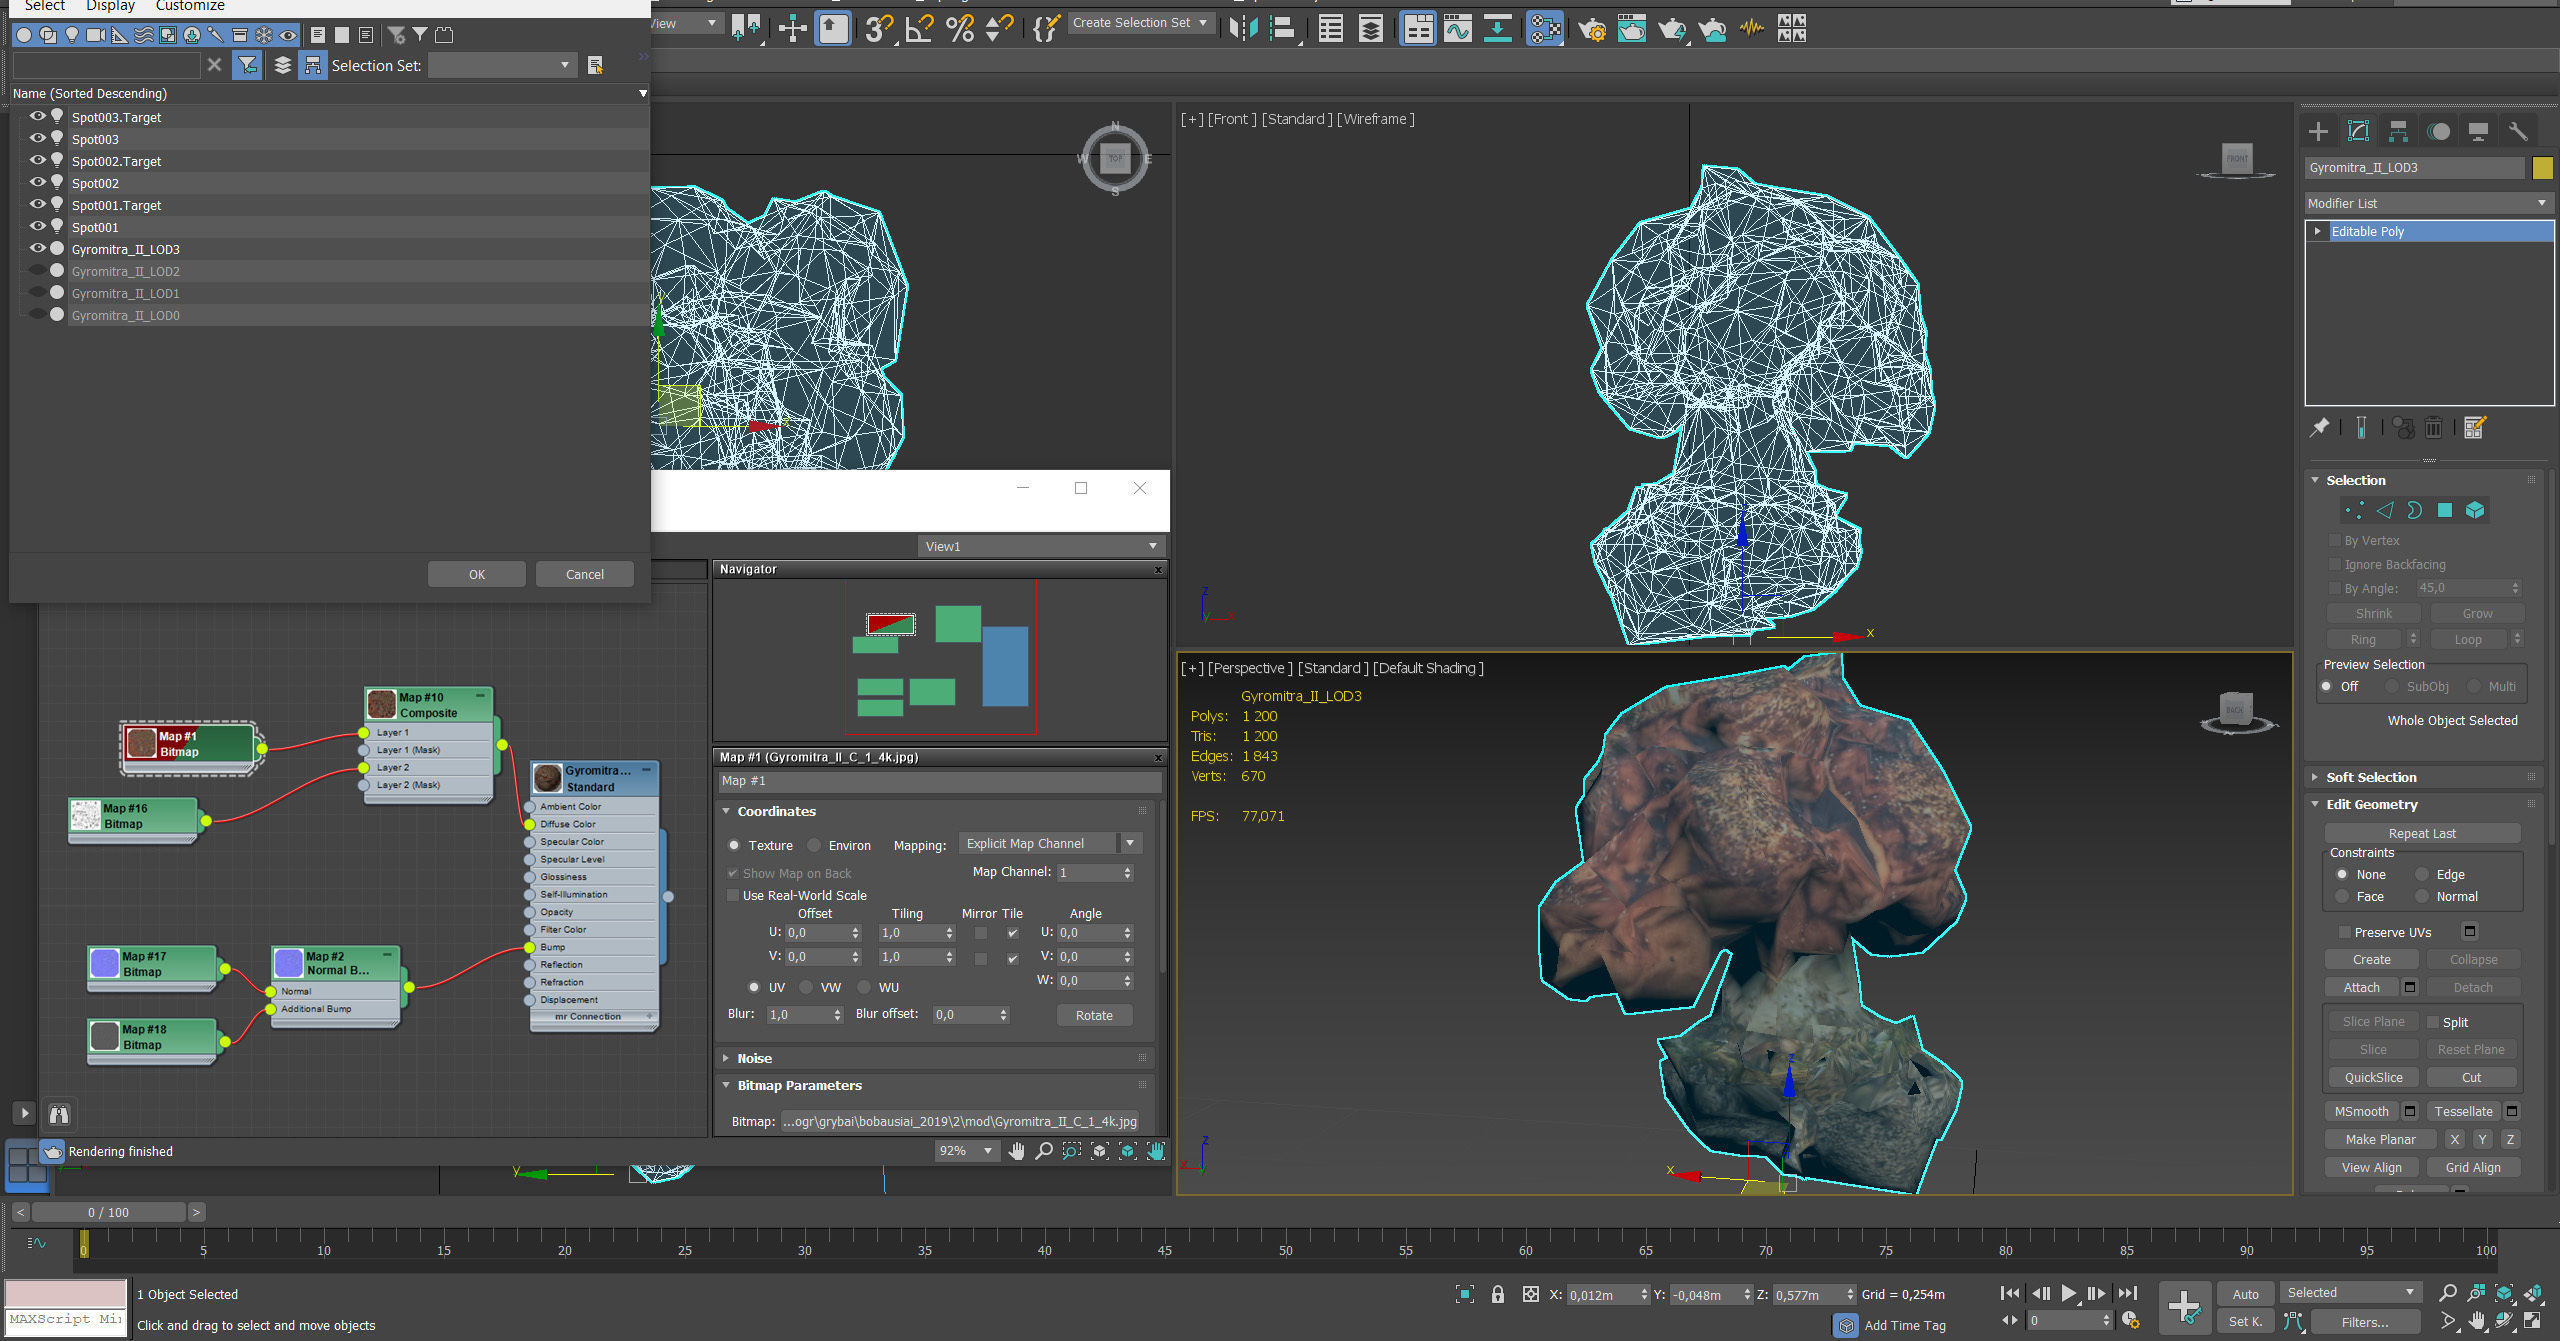Click the QuickSlice button

2373,1077
